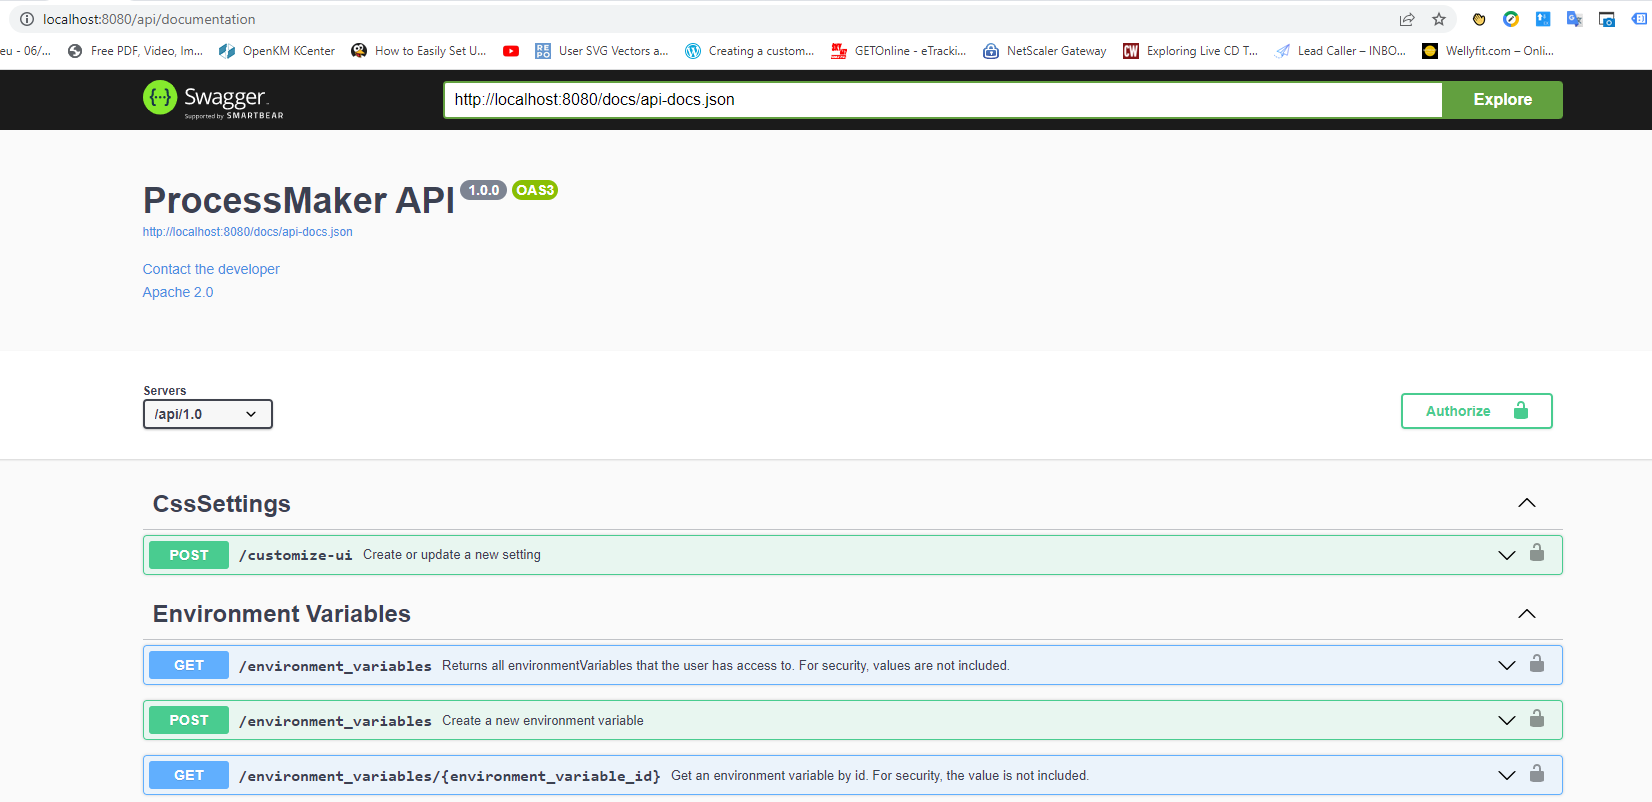
Task: Click lock icon on POST /customize-ui row
Action: click(1537, 552)
